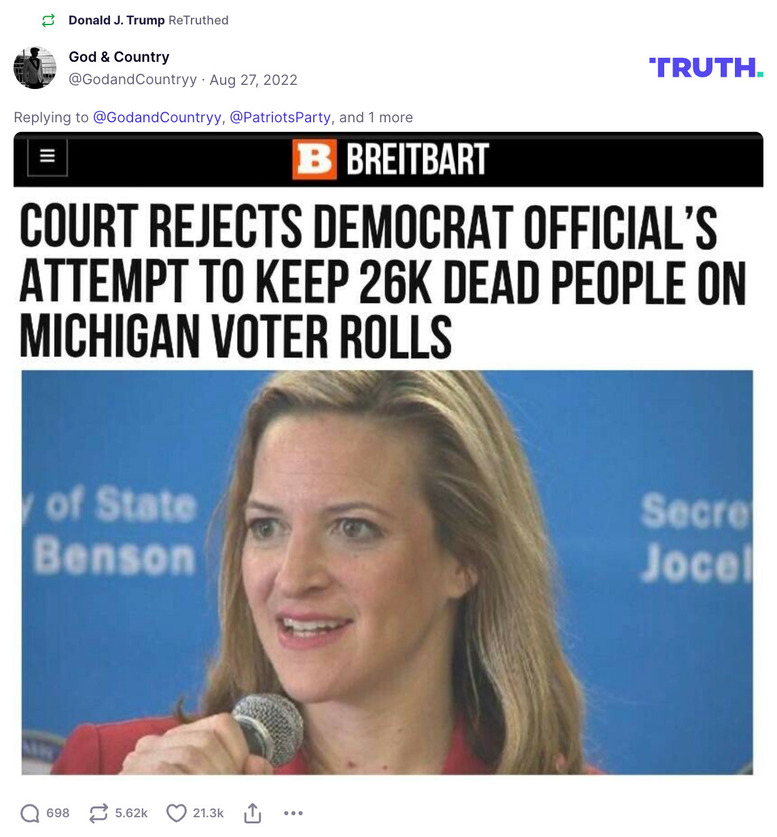The image size is (777, 837).
Task: Open the Aug 27, 2022 post timestamp
Action: [253, 80]
